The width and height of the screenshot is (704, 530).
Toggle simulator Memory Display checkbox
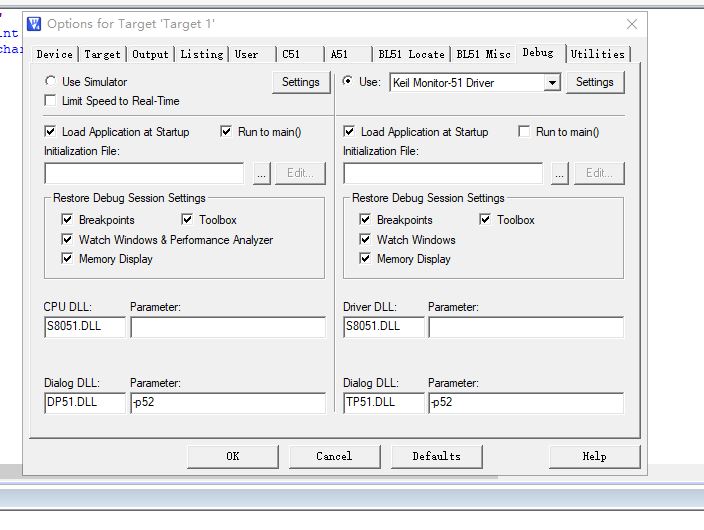[67, 259]
